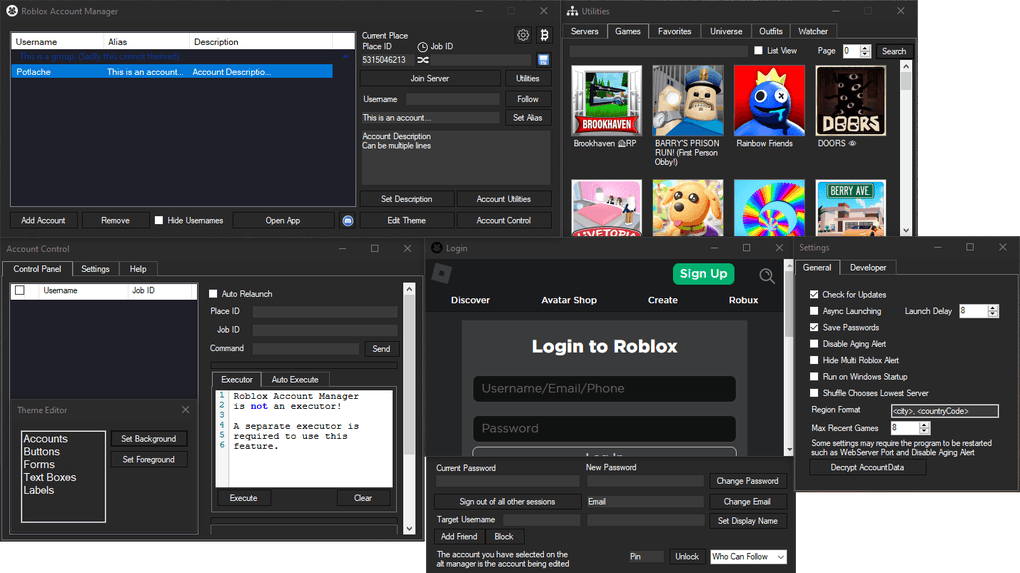This screenshot has height=573, width=1020.
Task: Click the clock icon beside Job ID
Action: [422, 47]
